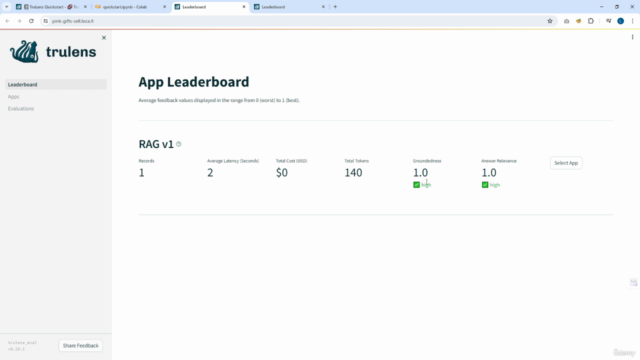This screenshot has width=640, height=360.
Task: Open the Evaluations page in sidebar
Action: coord(21,109)
